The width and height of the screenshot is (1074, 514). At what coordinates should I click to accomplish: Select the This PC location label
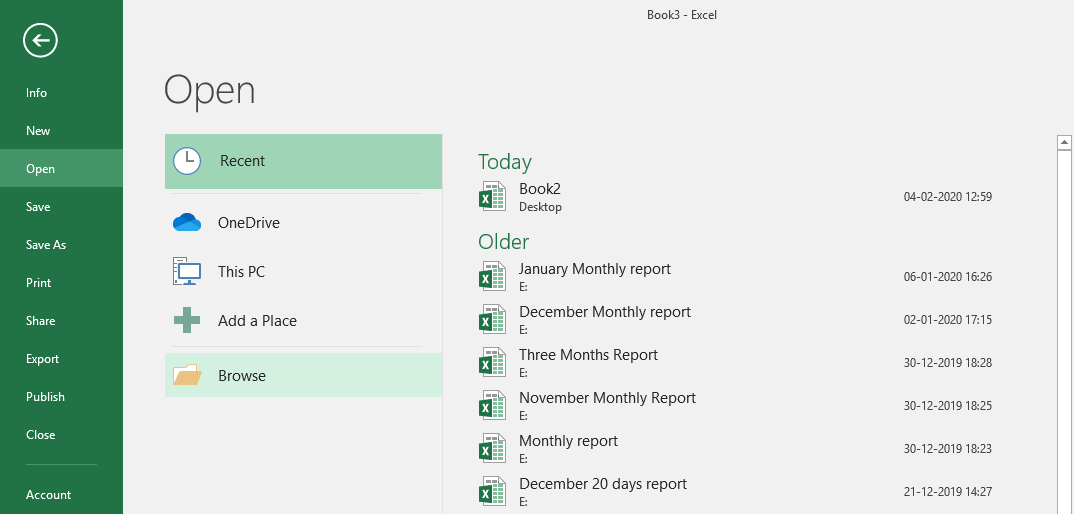(x=241, y=271)
